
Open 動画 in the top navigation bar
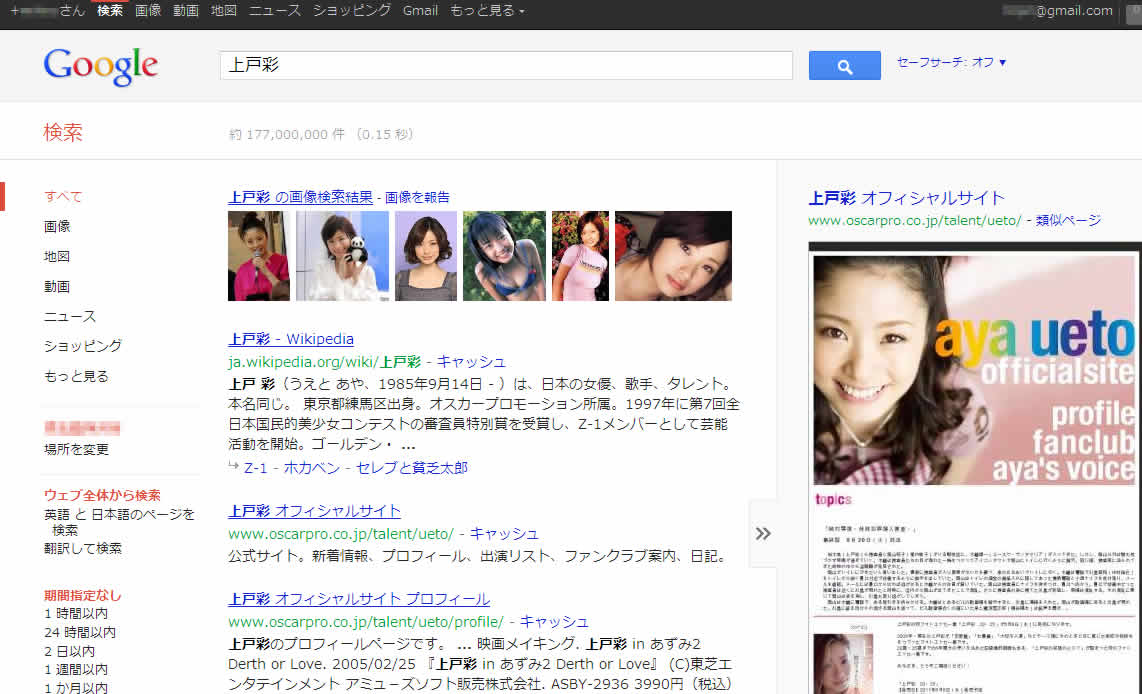coord(186,11)
